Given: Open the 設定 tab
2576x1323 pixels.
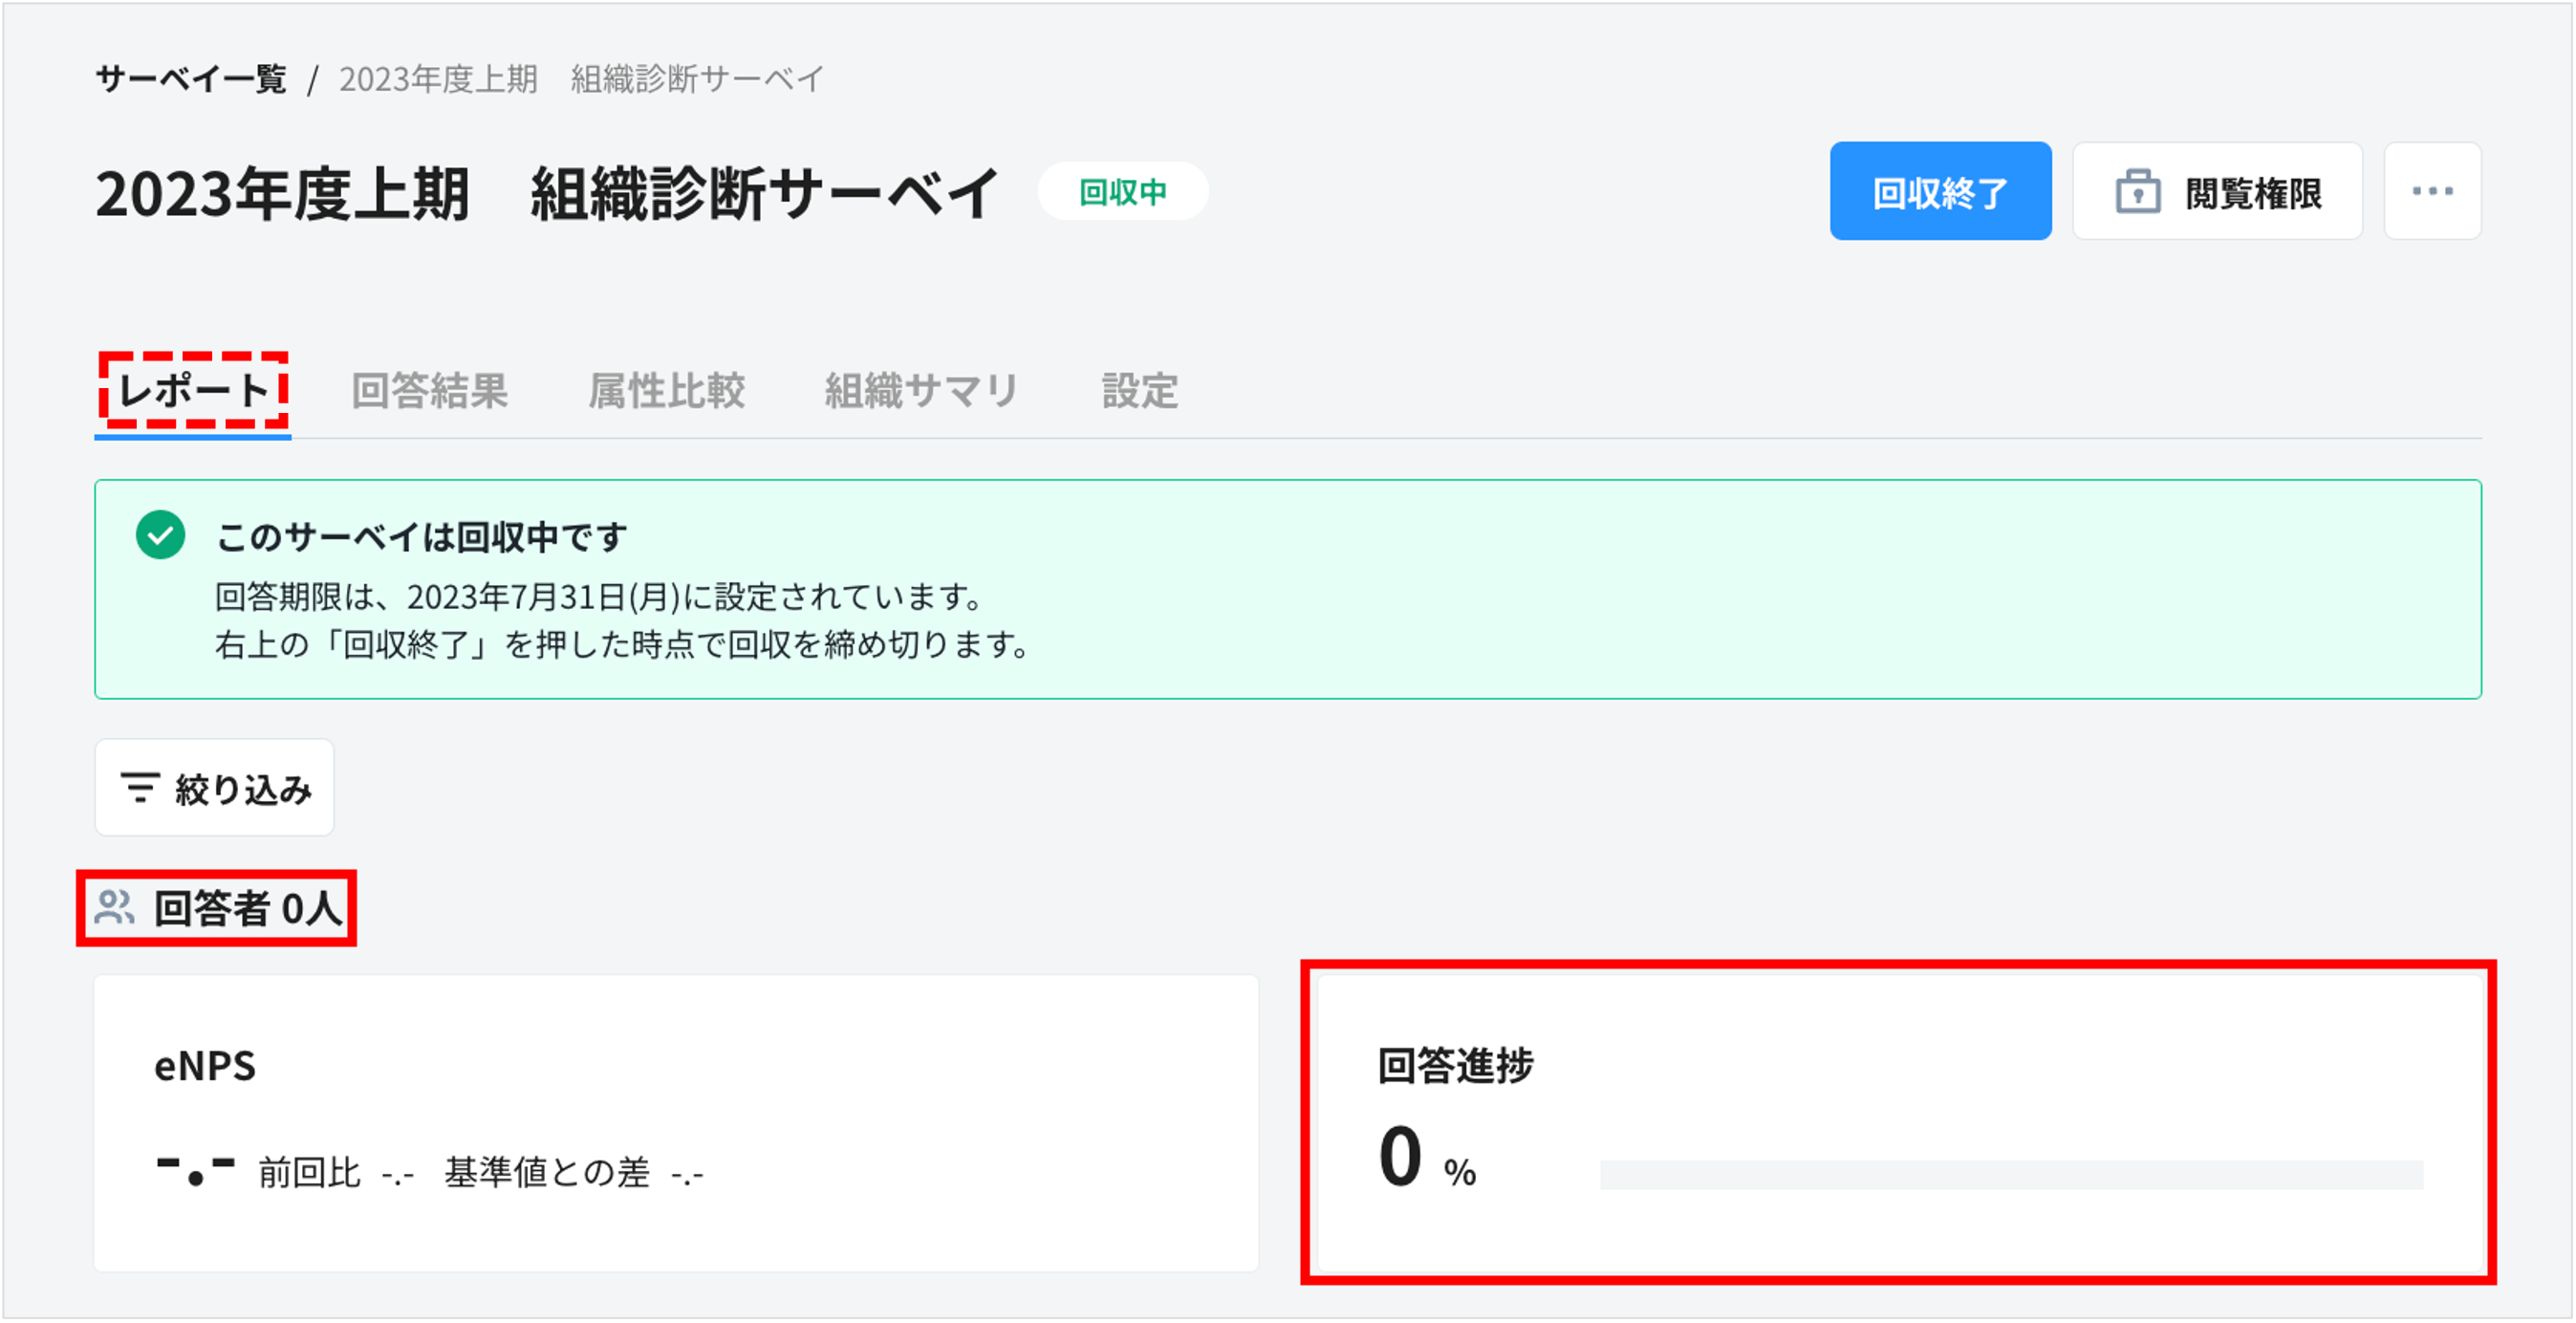Looking at the screenshot, I should (x=1139, y=392).
